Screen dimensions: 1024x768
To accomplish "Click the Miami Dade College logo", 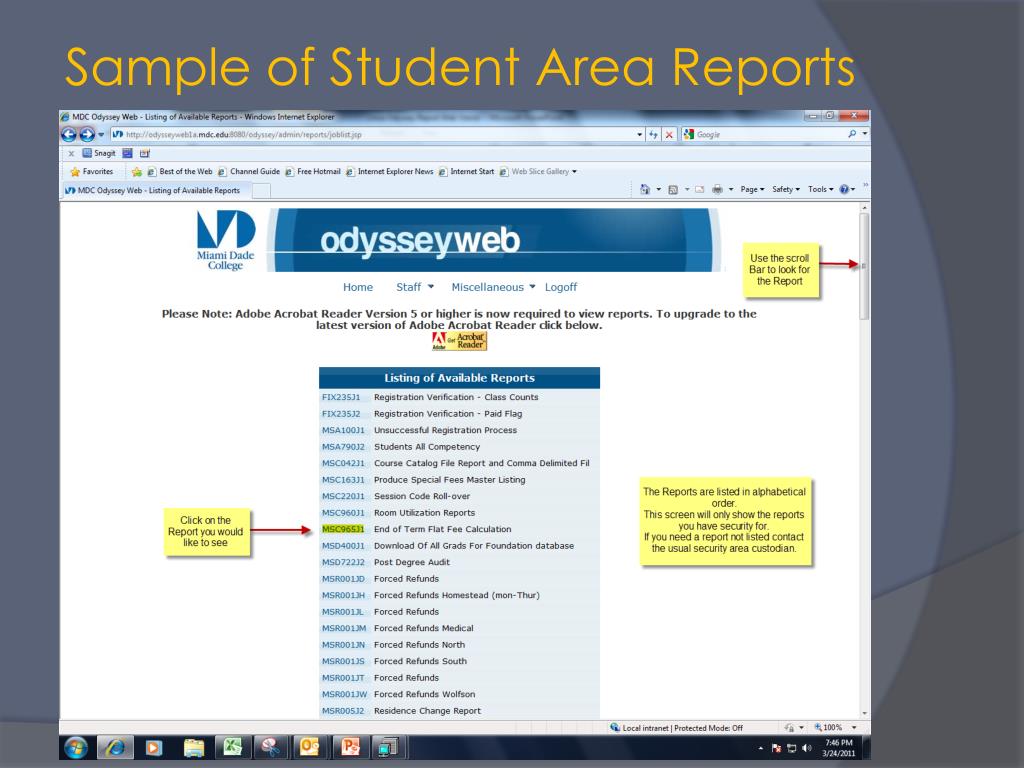I will click(225, 240).
